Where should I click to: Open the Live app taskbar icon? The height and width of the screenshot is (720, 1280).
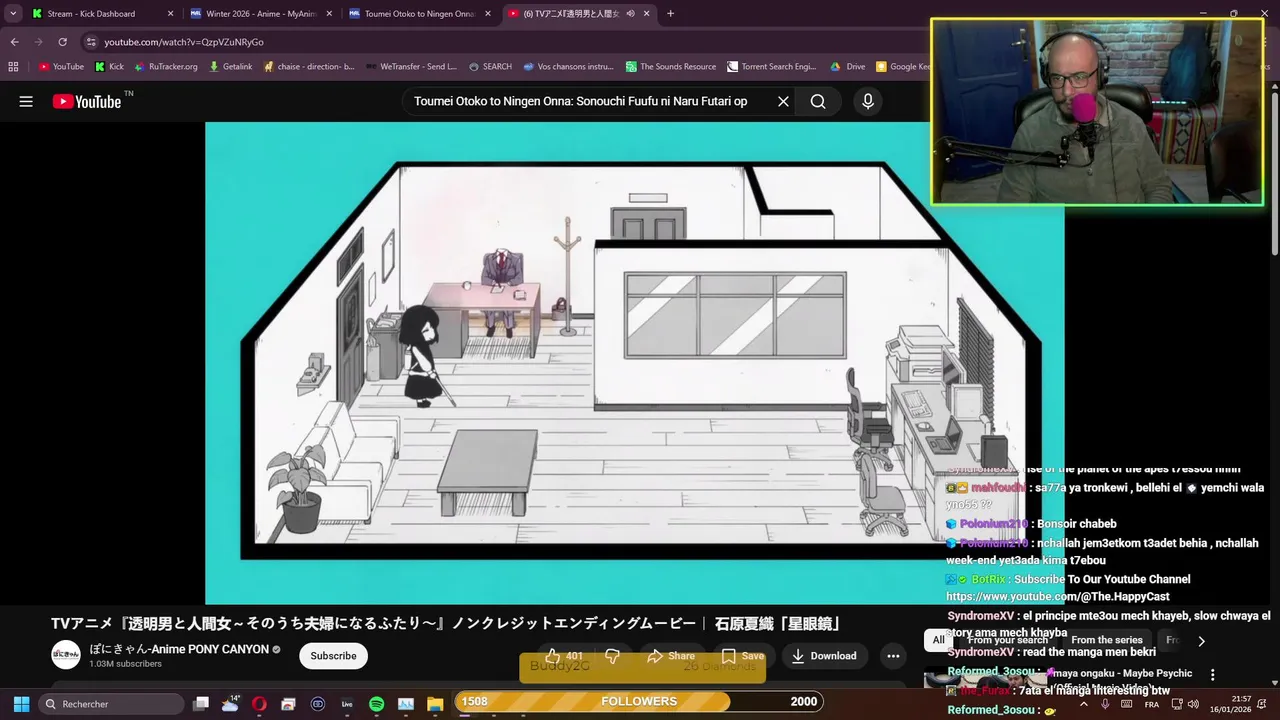(347, 703)
